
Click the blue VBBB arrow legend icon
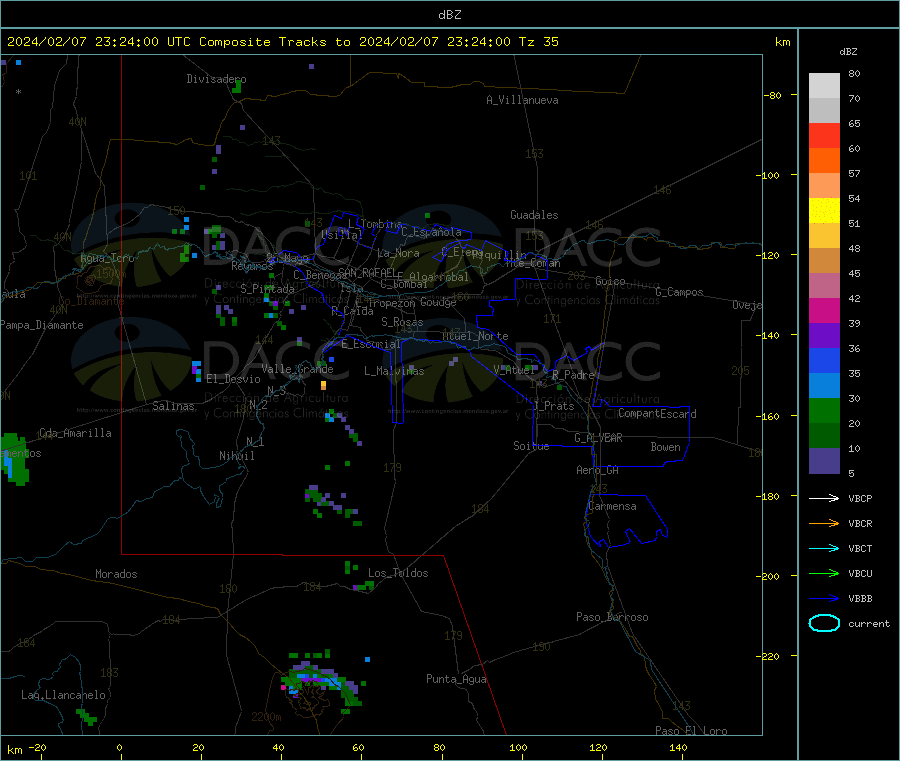pyautogui.click(x=824, y=598)
